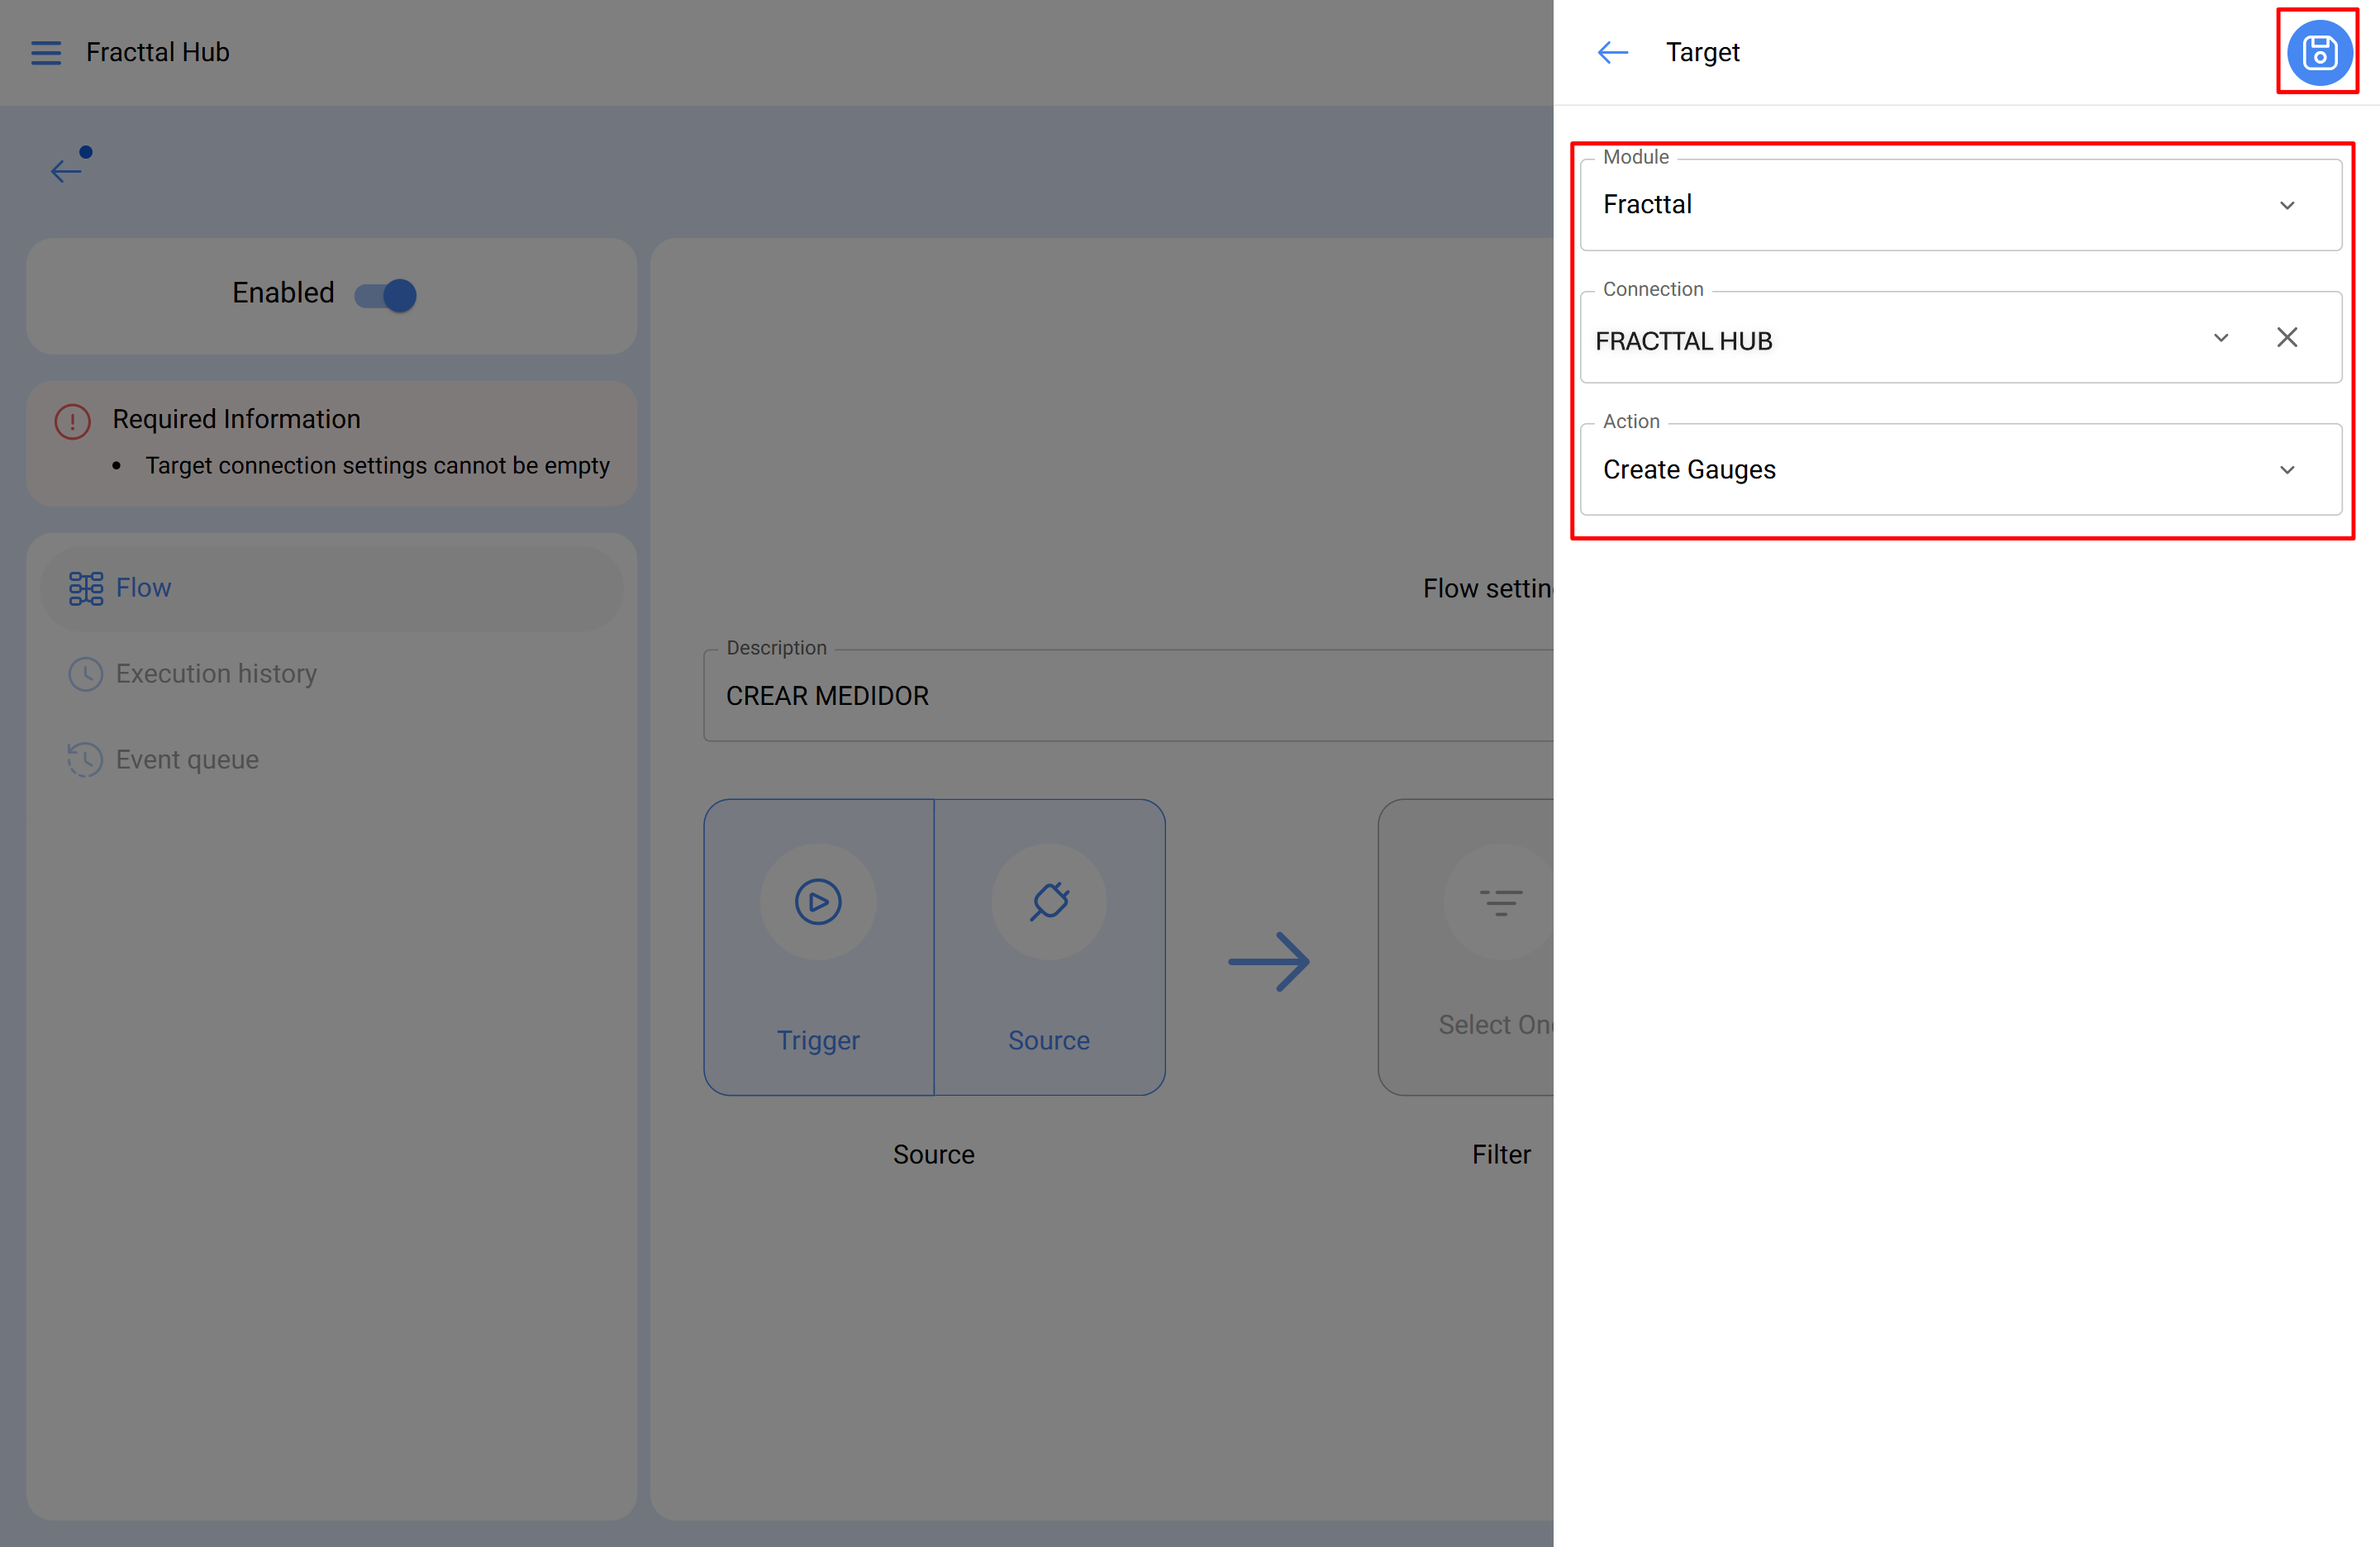Click the Source label in source card

click(1048, 1040)
